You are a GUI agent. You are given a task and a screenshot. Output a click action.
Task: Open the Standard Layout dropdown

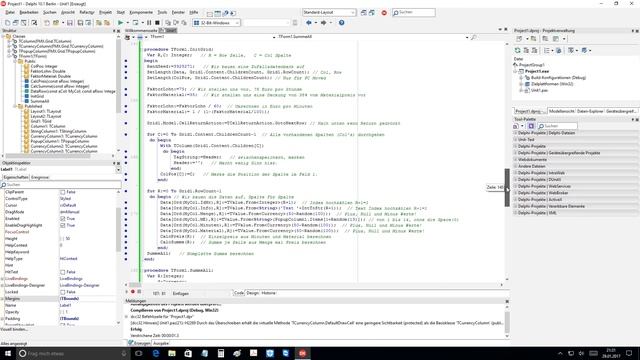329,13
